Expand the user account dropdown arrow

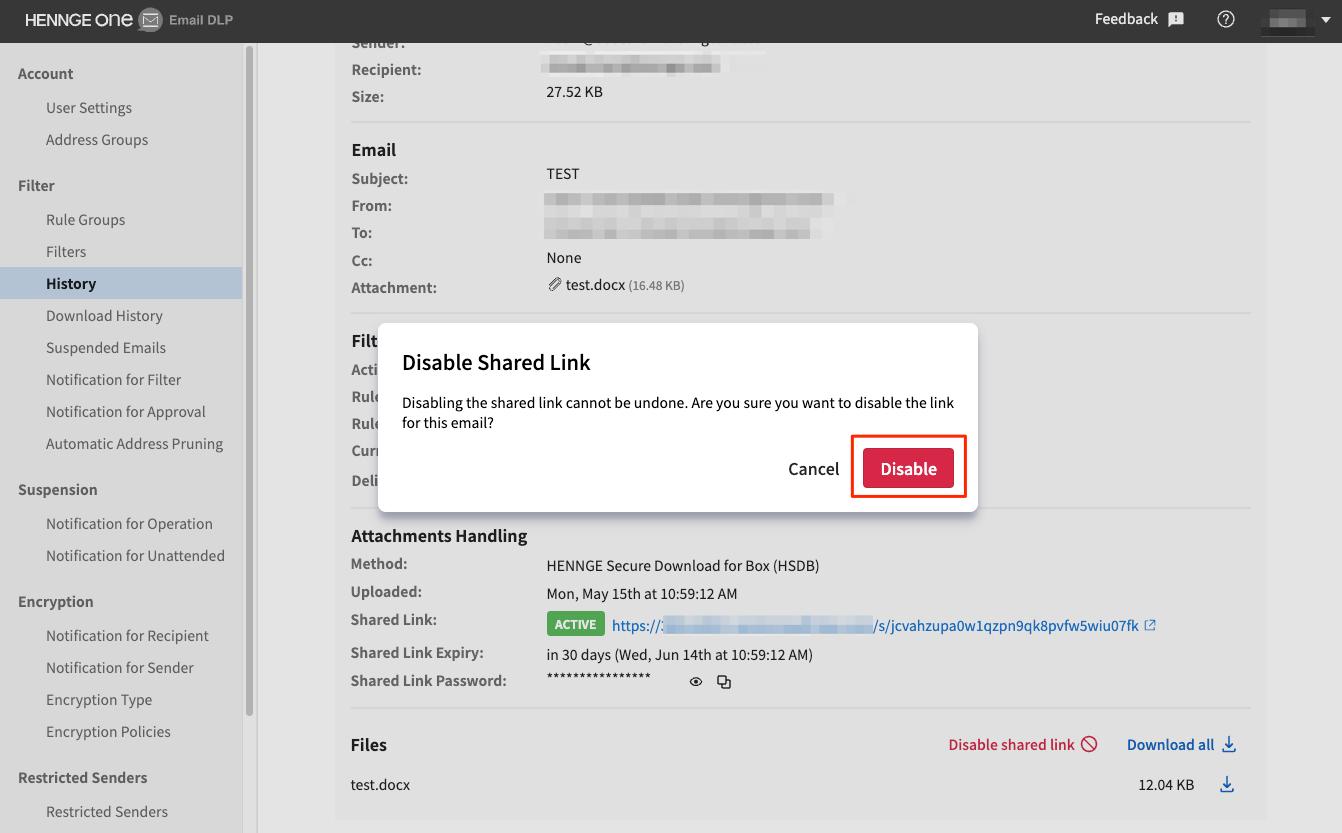(1325, 20)
